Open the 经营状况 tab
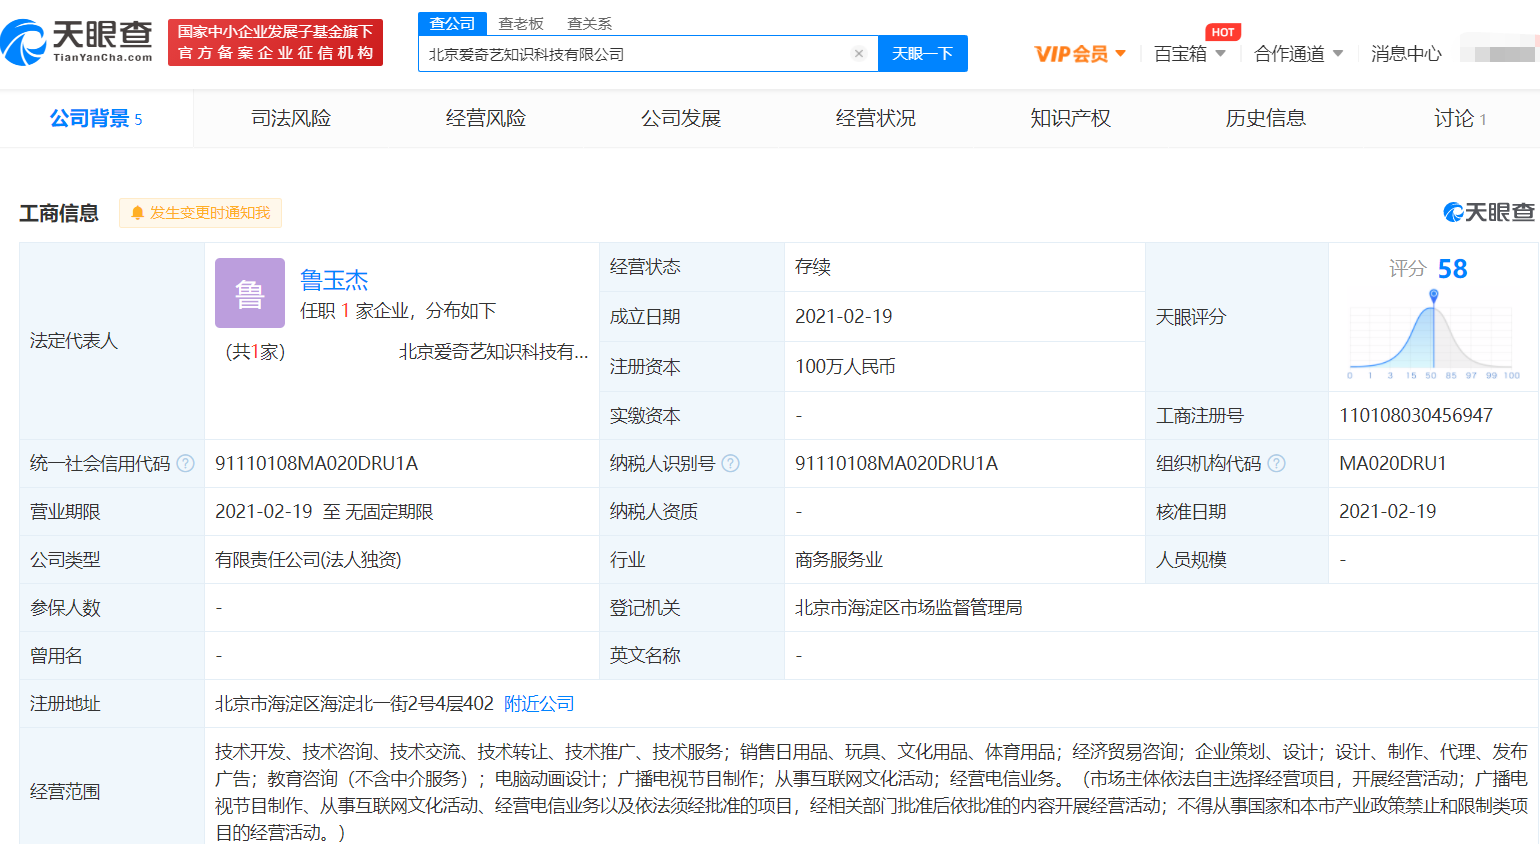Viewport: 1540px width, 844px height. [x=876, y=119]
